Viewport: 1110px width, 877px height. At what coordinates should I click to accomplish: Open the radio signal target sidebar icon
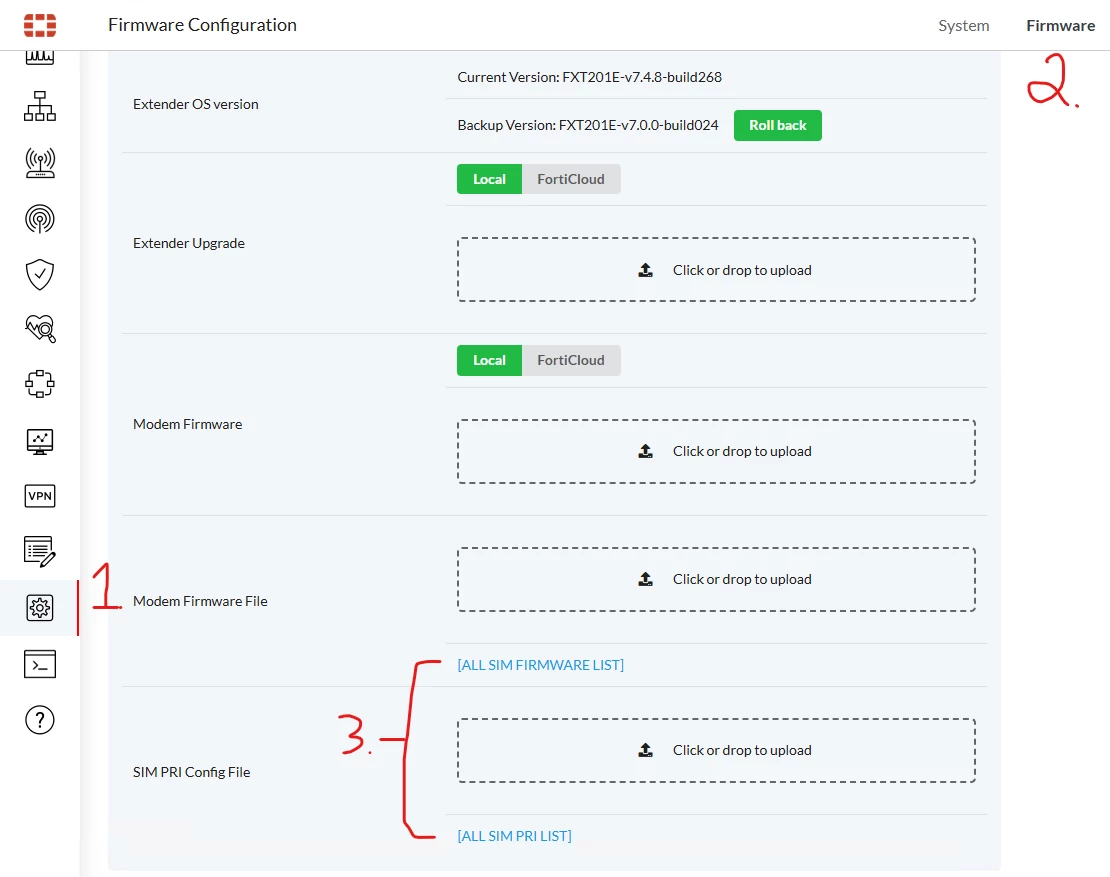coord(40,219)
